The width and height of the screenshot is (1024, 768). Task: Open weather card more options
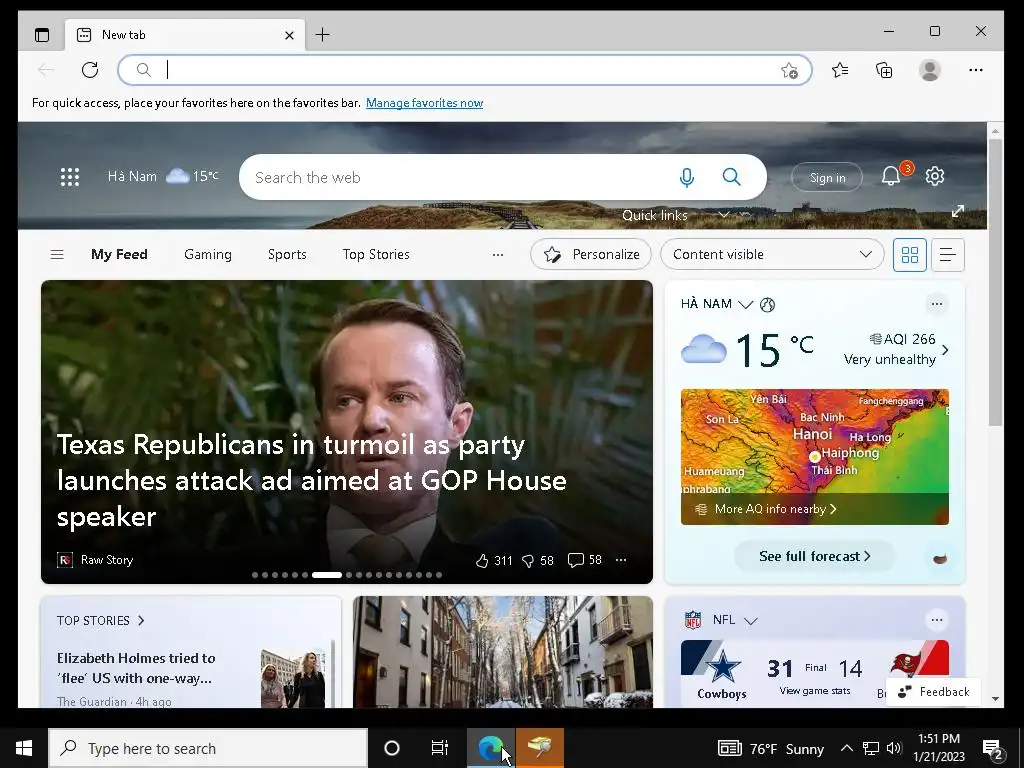pos(936,304)
